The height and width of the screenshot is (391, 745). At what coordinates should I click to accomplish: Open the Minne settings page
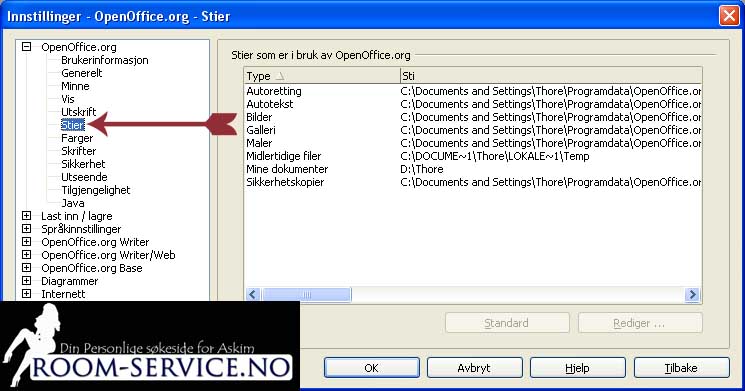click(75, 86)
